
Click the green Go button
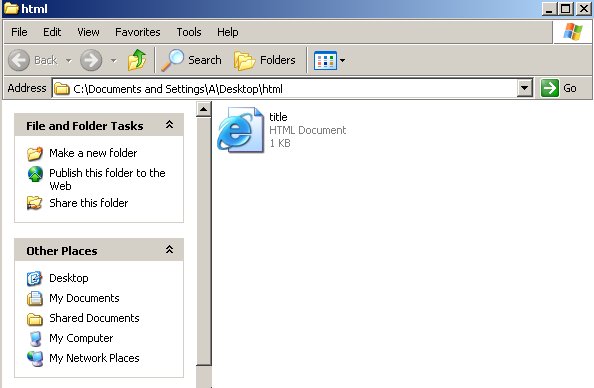[558, 88]
